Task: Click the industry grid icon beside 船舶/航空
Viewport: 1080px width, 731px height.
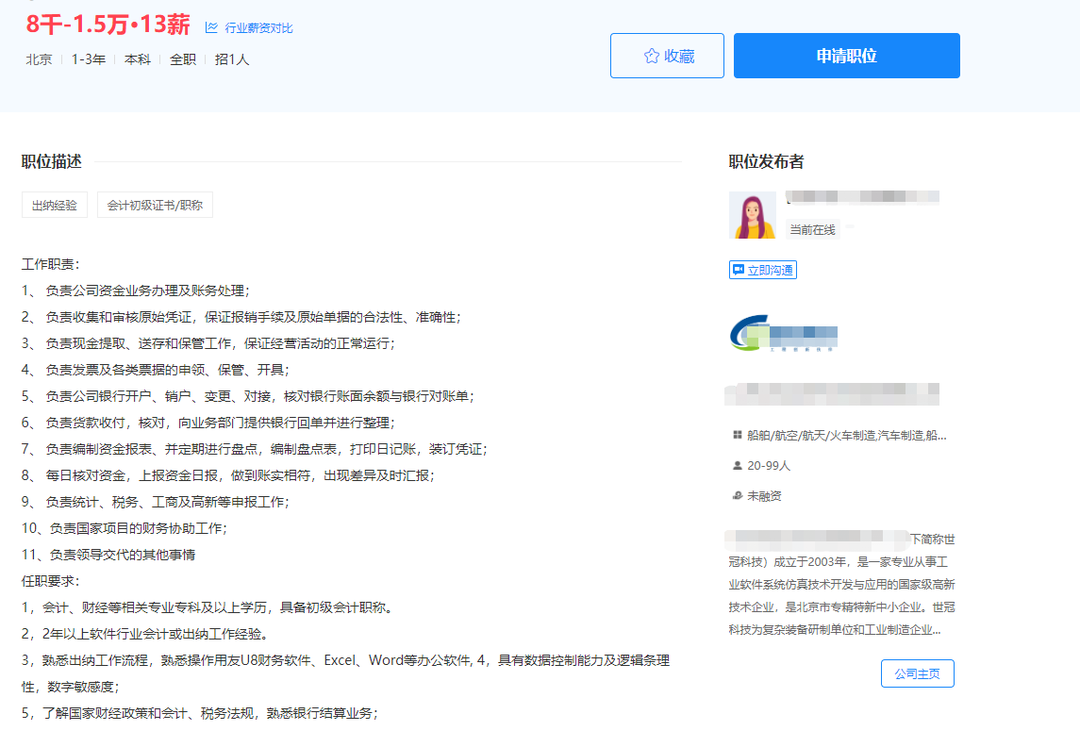Action: [738, 436]
